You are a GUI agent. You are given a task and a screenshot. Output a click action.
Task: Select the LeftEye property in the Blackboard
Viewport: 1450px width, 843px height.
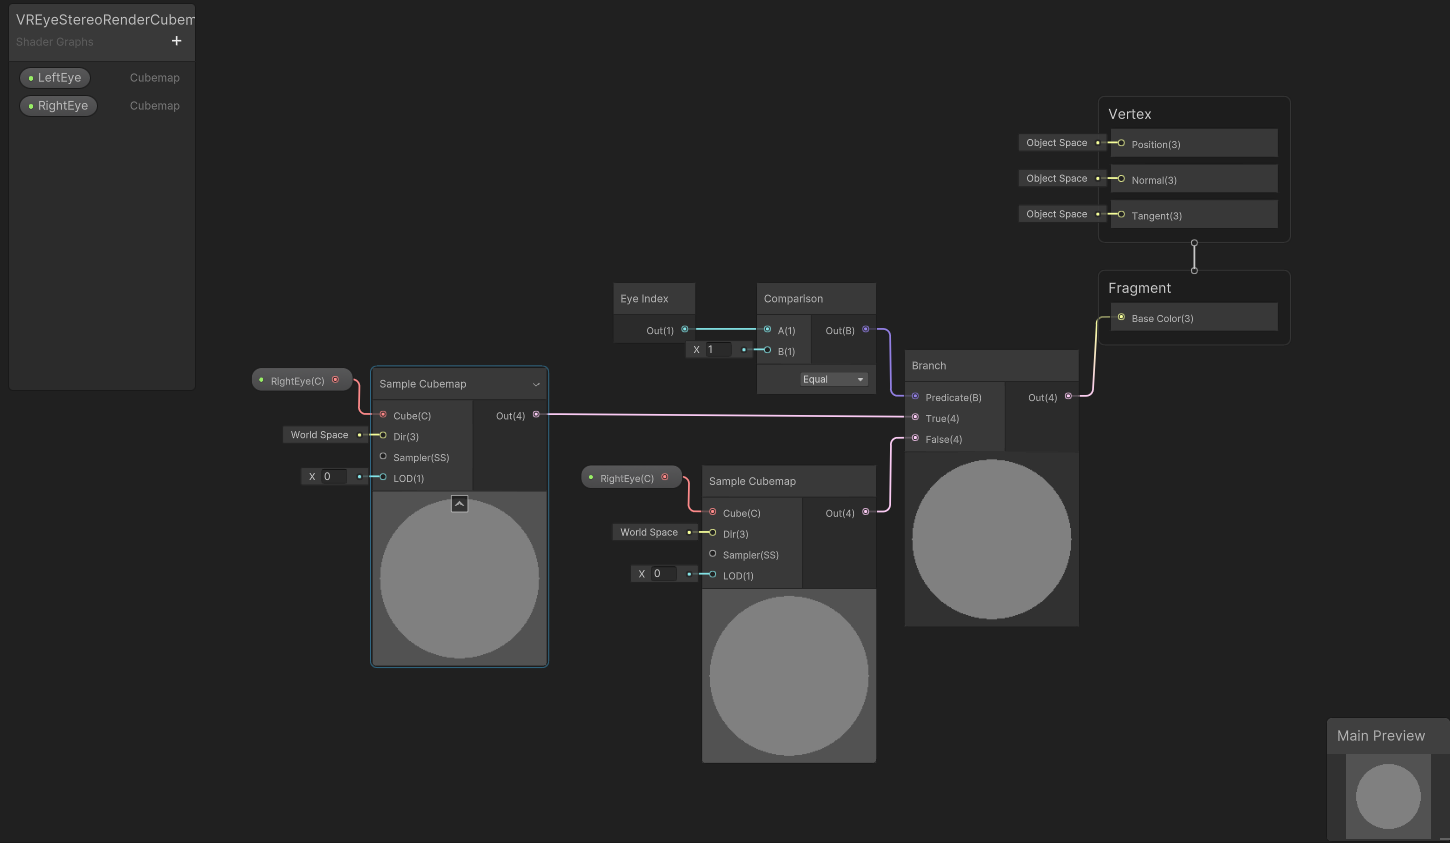click(55, 78)
